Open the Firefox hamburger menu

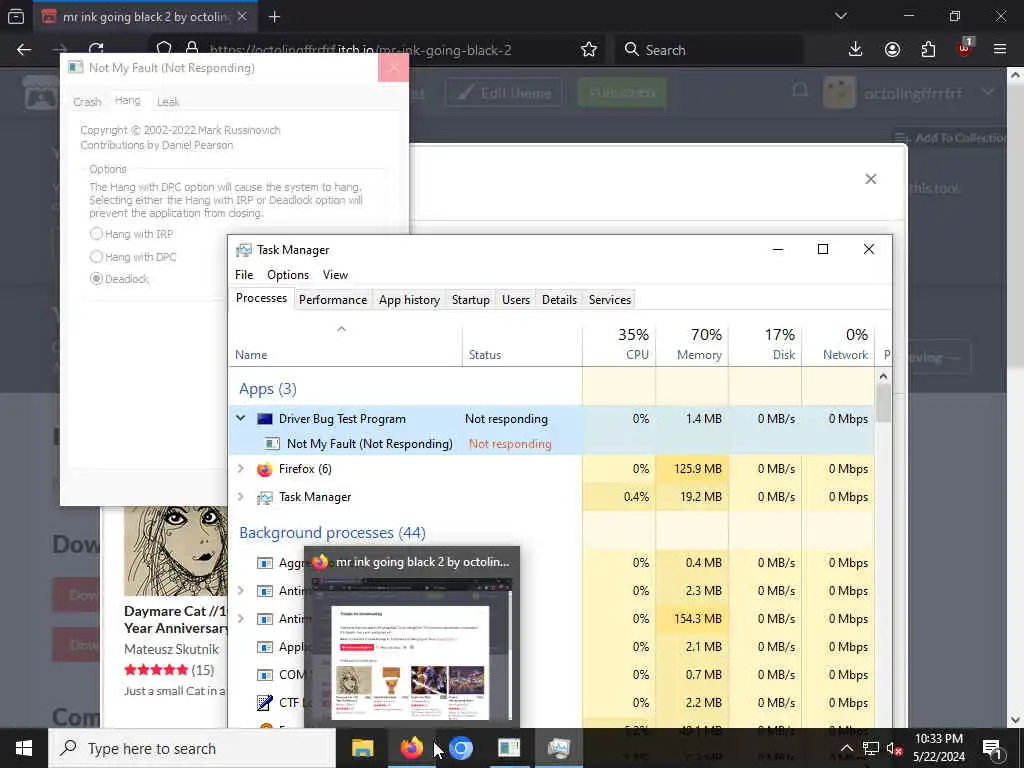(1000, 50)
